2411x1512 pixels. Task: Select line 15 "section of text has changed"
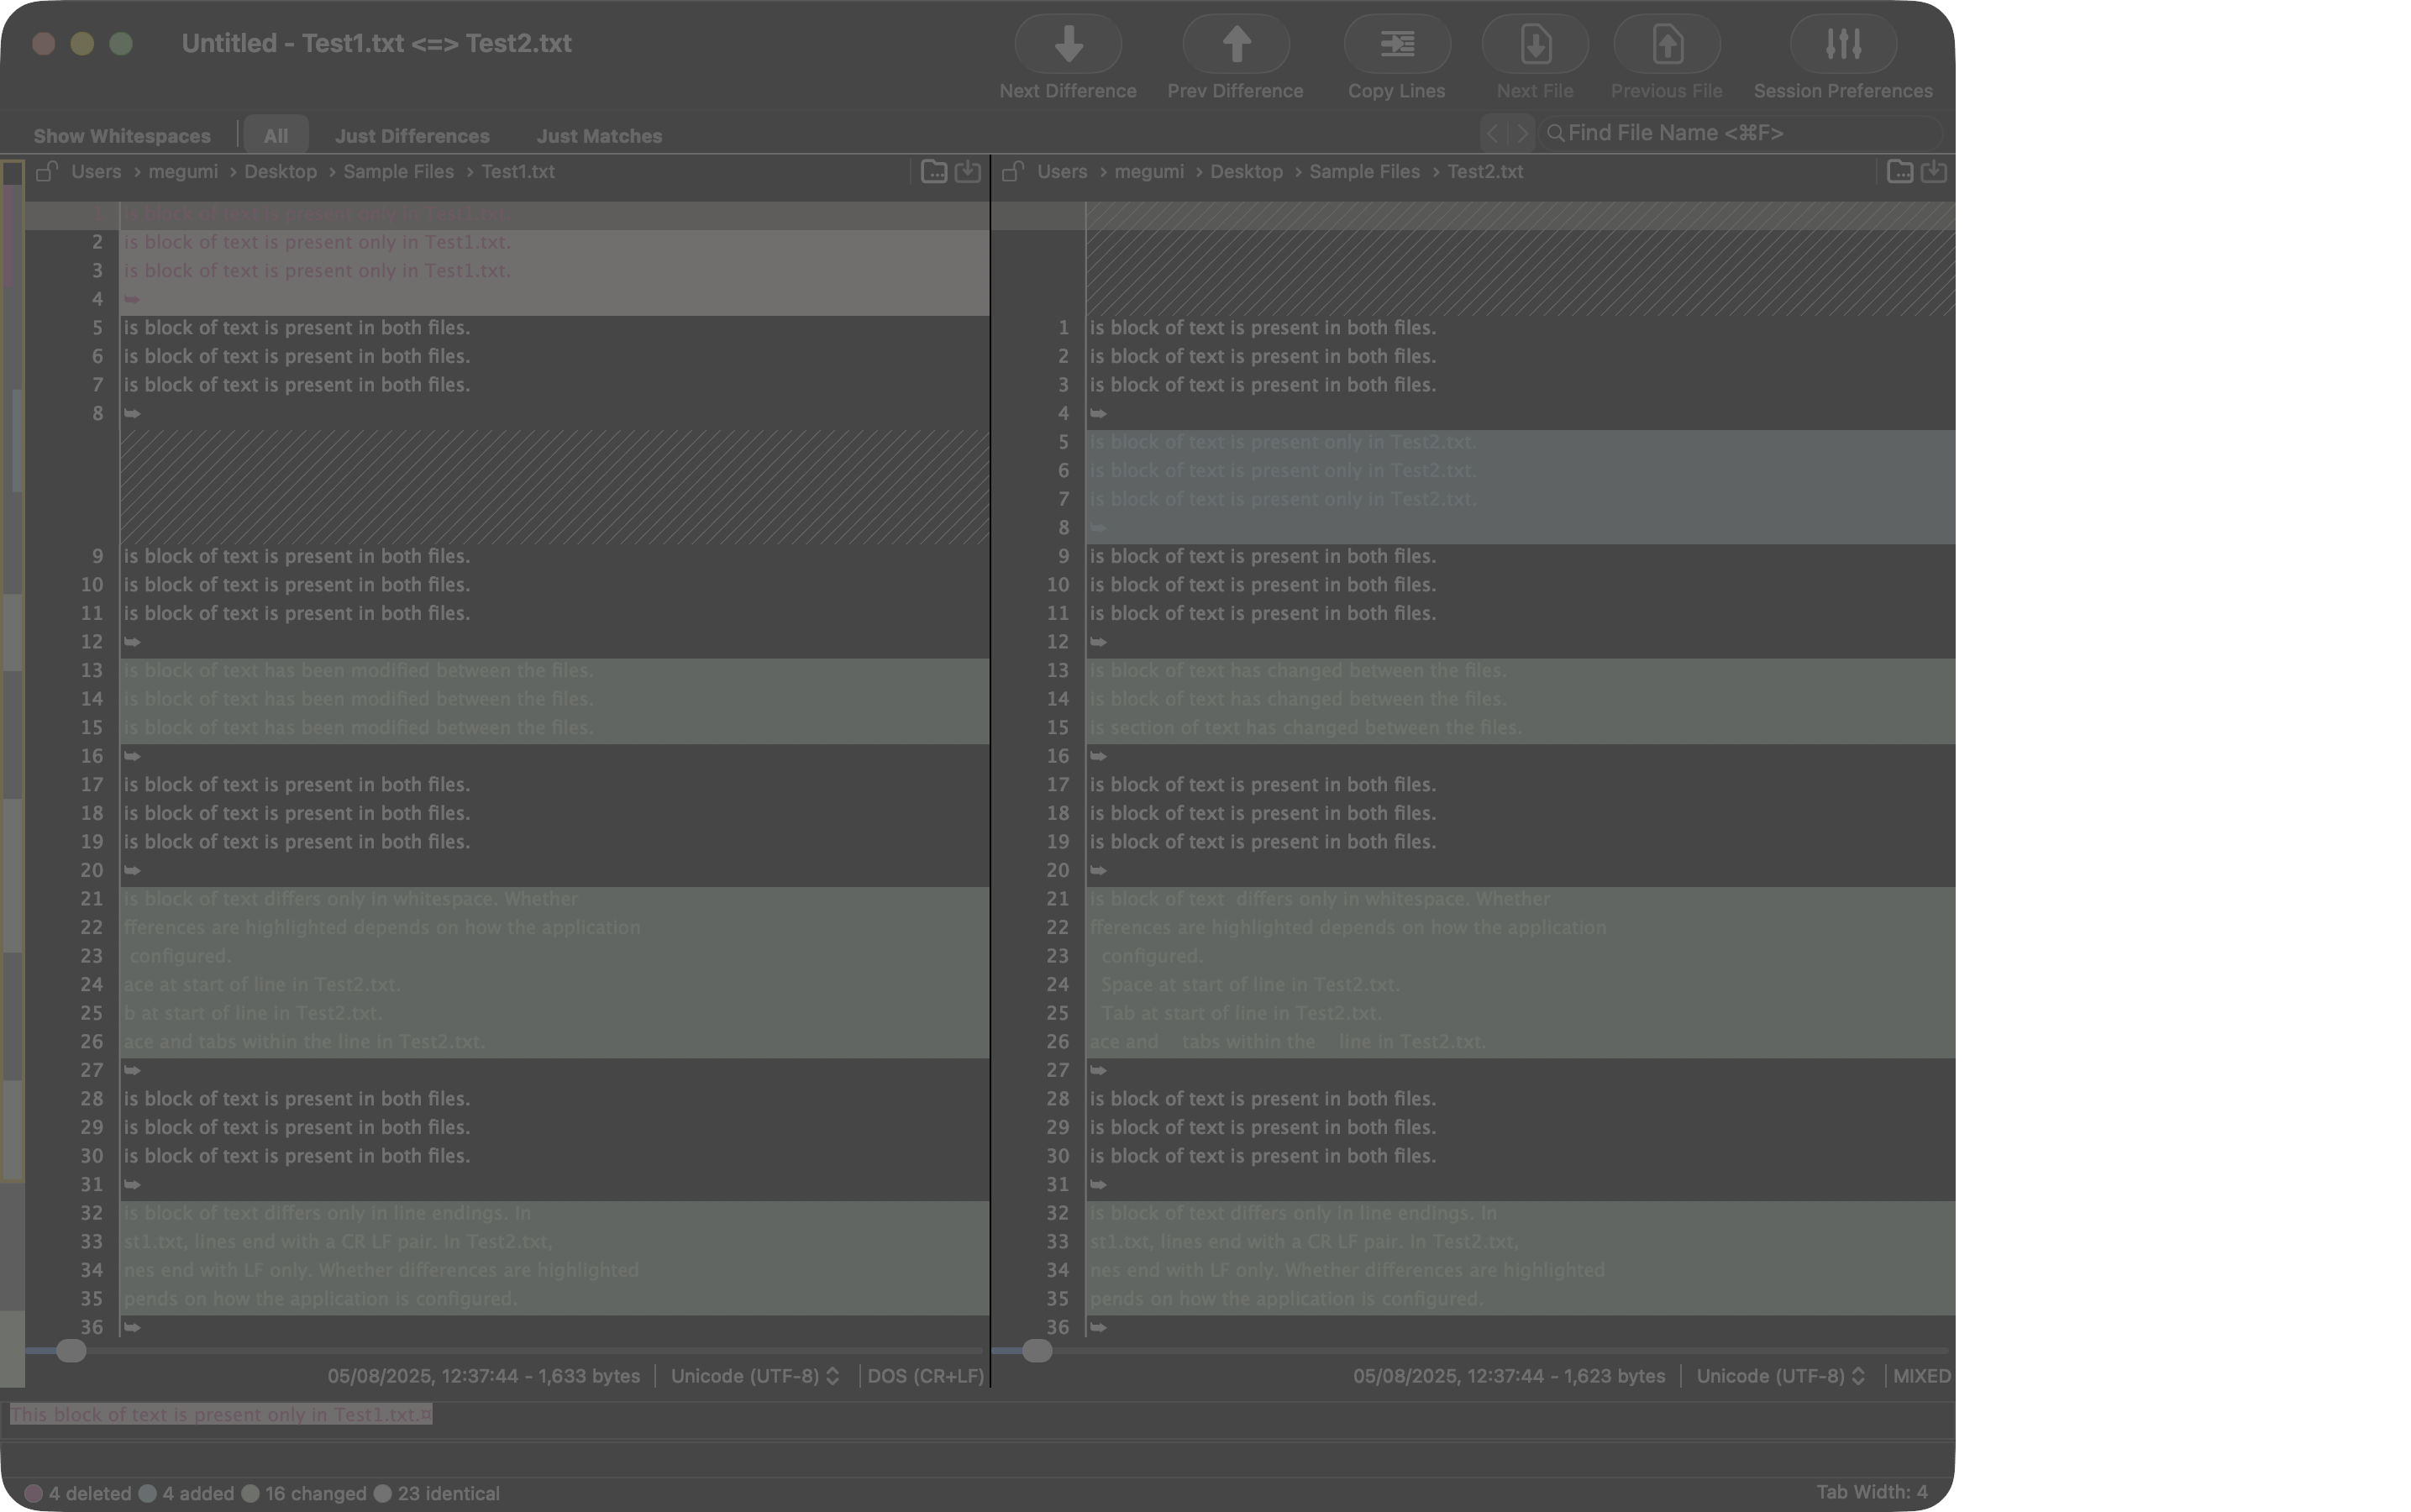pyautogui.click(x=1520, y=727)
